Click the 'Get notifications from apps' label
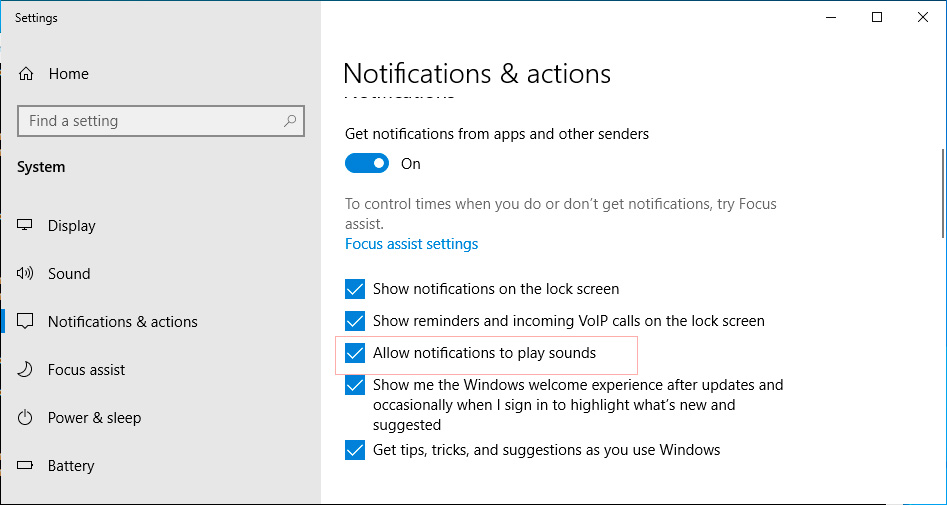This screenshot has width=947, height=505. (x=496, y=133)
